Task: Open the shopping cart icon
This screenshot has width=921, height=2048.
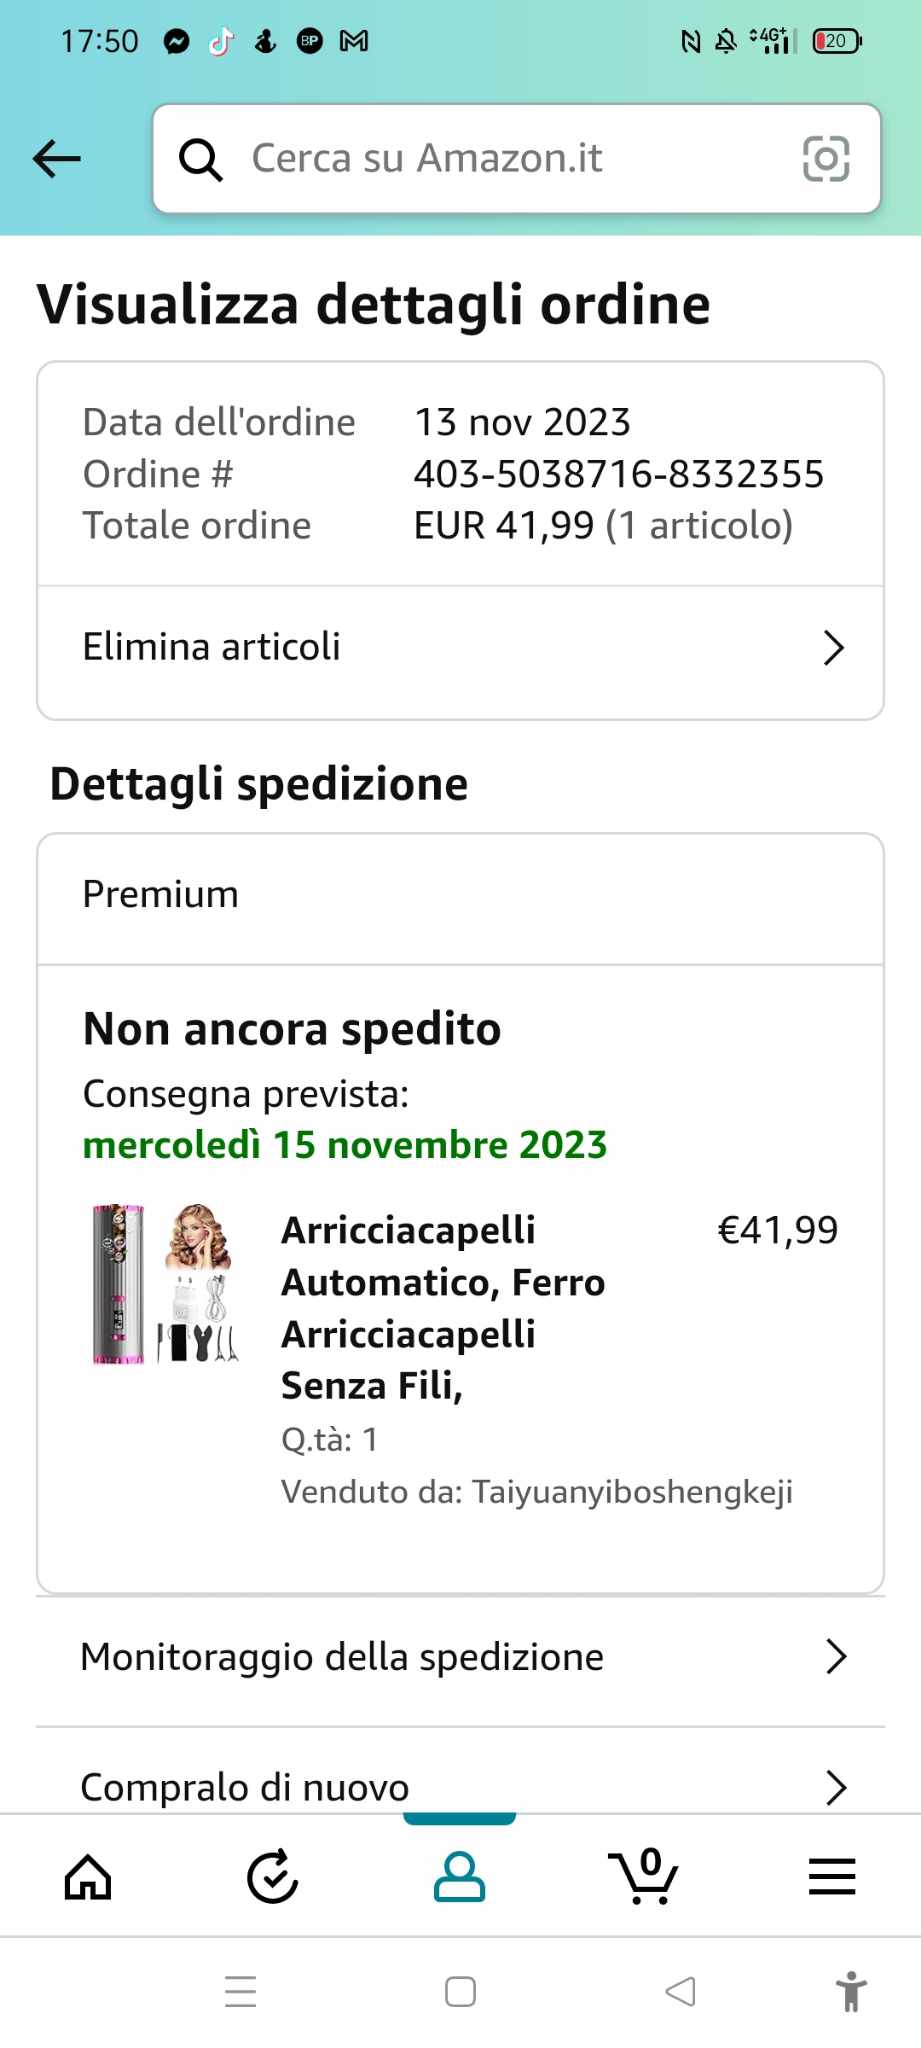Action: click(x=644, y=1877)
